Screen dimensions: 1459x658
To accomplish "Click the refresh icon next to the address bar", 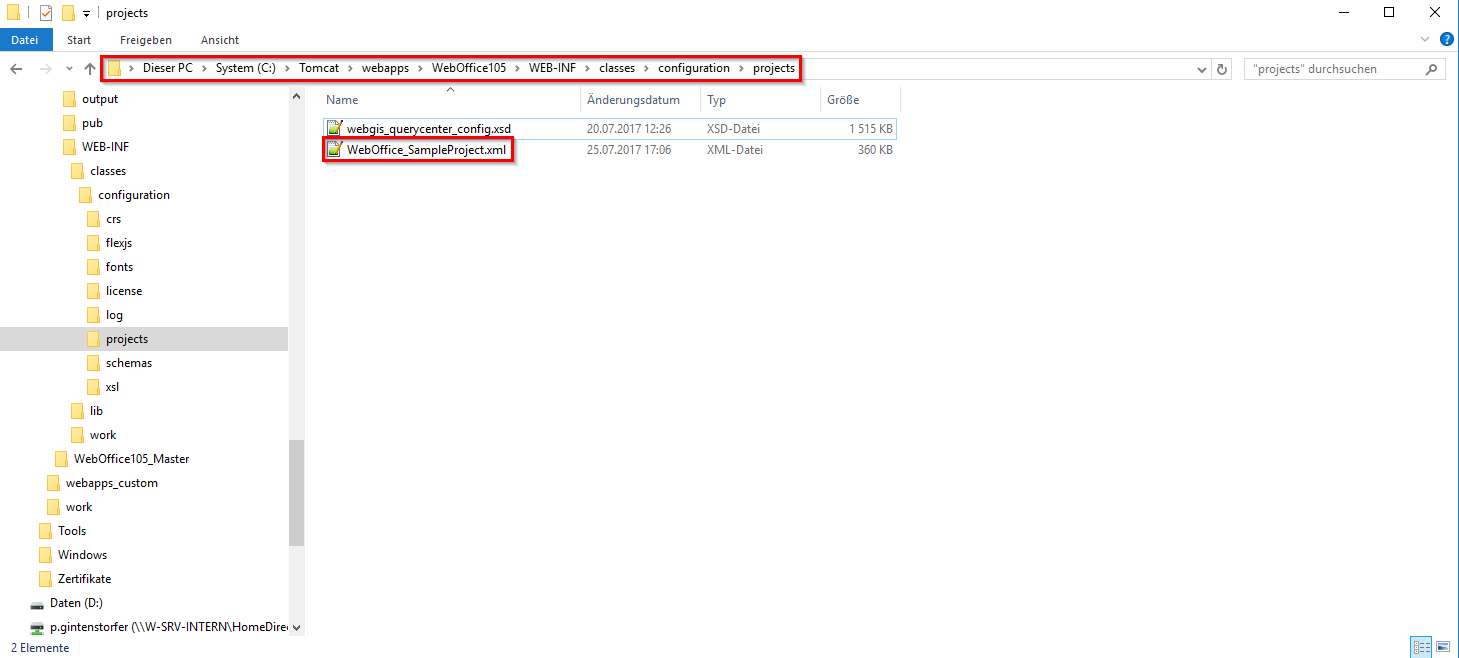I will [x=1221, y=68].
